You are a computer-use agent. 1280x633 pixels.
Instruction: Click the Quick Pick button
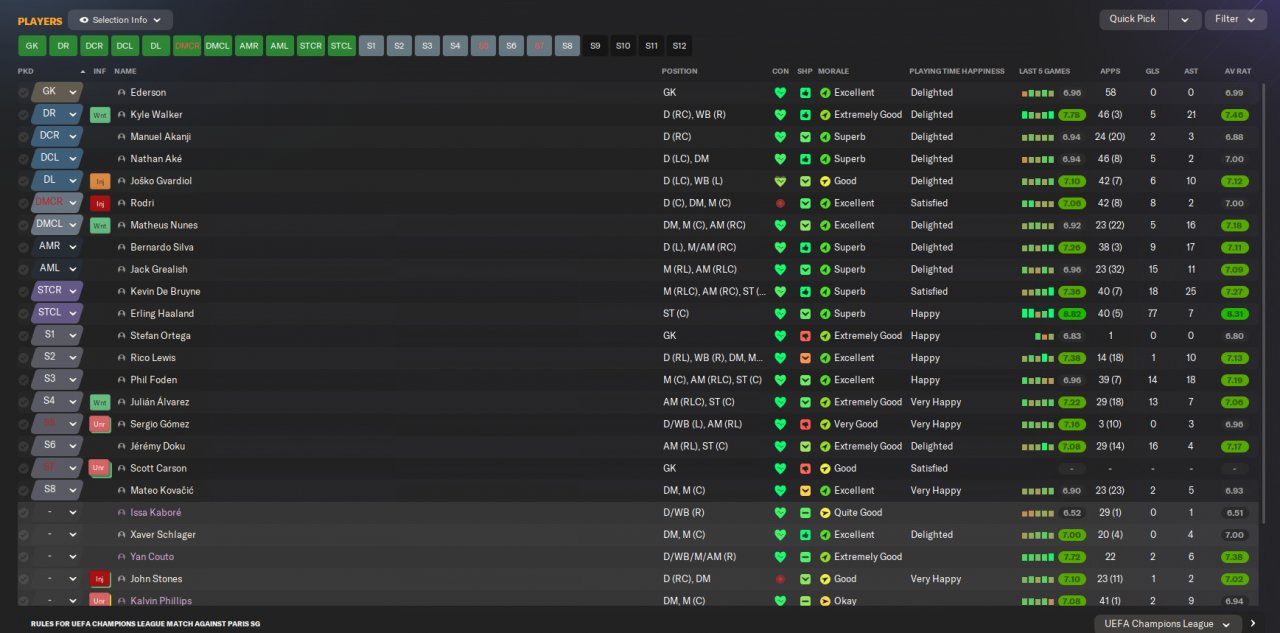1133,19
